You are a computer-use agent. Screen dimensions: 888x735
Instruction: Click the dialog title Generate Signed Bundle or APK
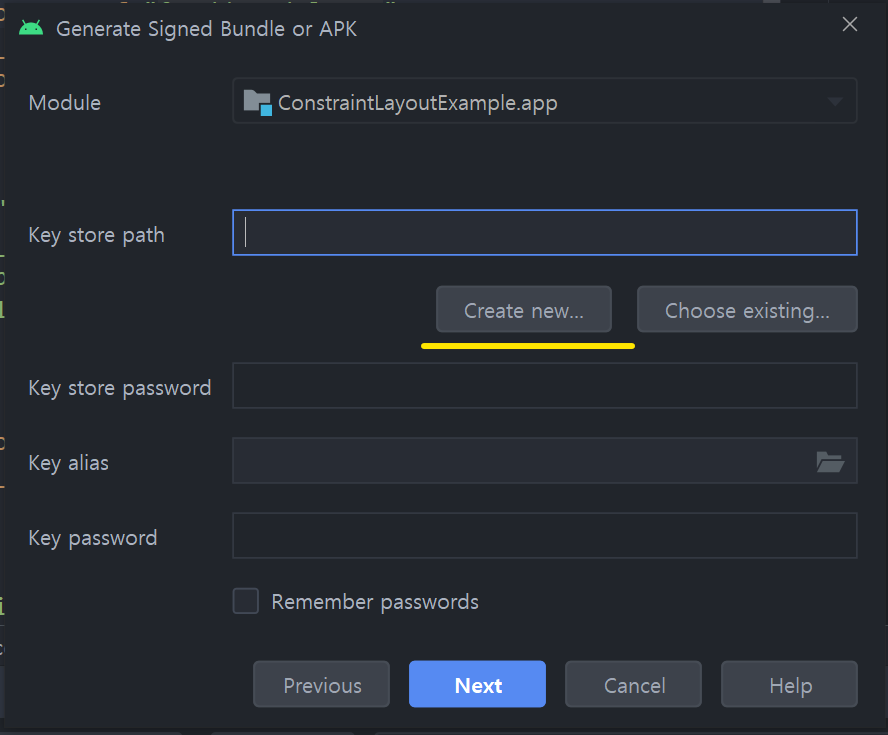click(x=207, y=29)
